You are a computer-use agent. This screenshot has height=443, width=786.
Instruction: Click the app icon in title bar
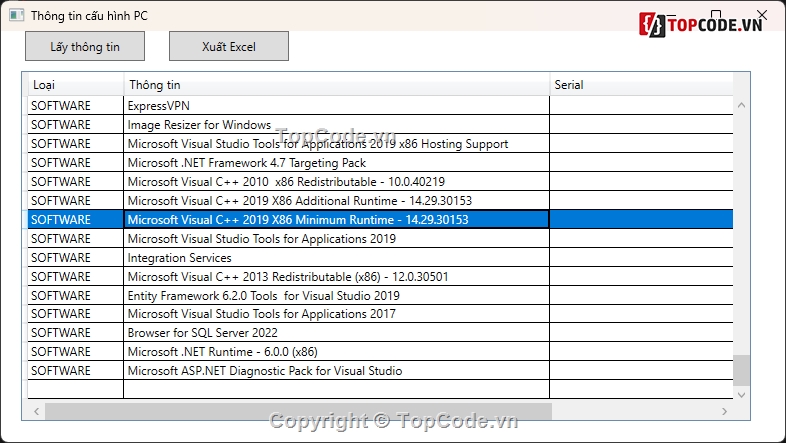pyautogui.click(x=16, y=16)
